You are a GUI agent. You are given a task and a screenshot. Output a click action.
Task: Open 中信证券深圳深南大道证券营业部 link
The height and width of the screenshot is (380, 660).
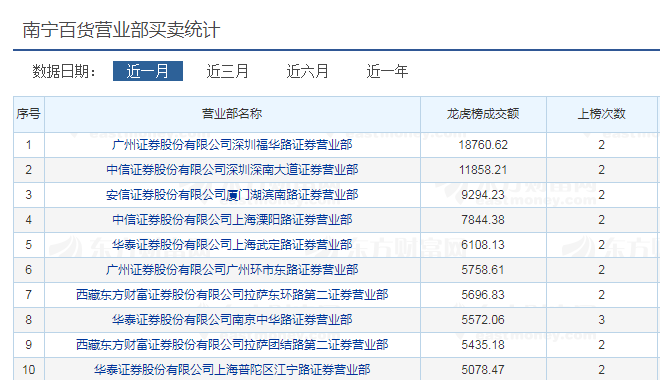(x=232, y=170)
